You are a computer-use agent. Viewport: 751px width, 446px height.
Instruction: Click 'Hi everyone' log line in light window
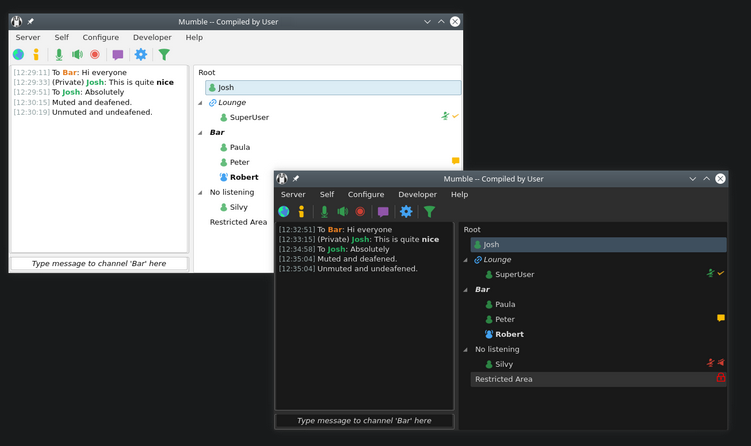click(70, 73)
